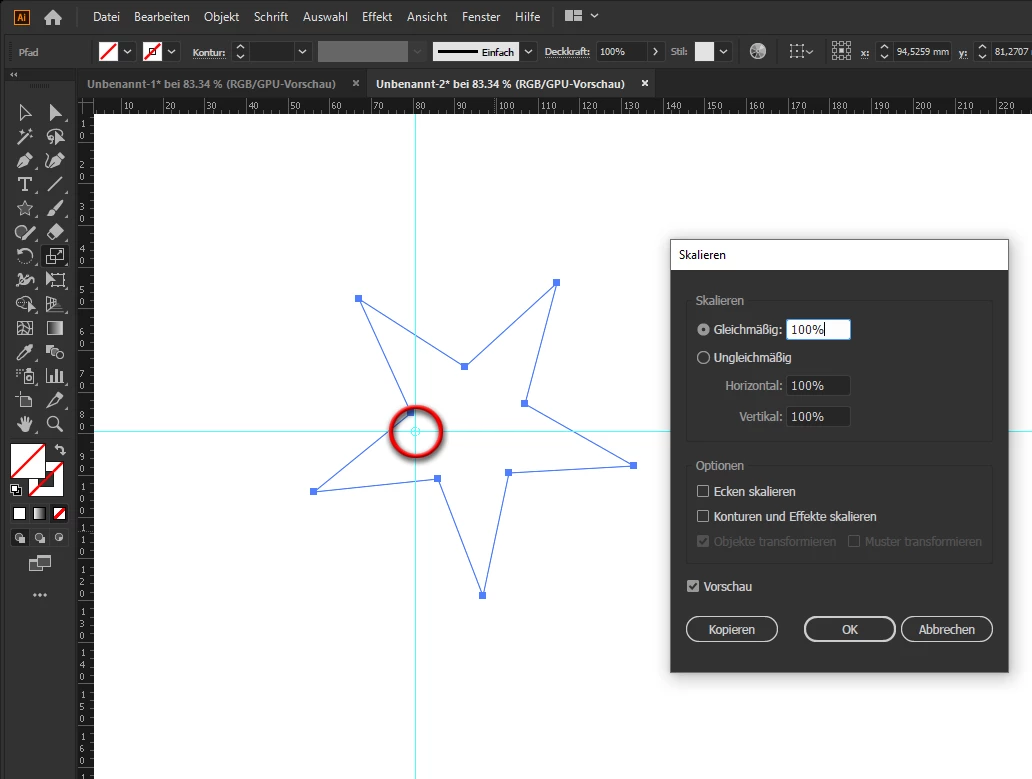
Task: Select the Mesh tool
Action: 25,328
